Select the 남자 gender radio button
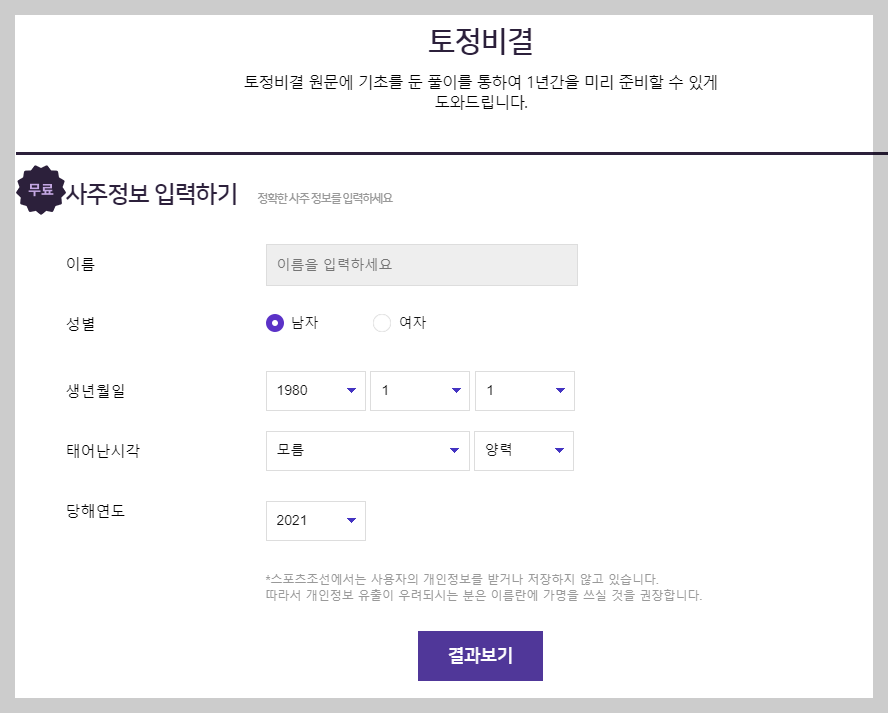 coord(275,323)
